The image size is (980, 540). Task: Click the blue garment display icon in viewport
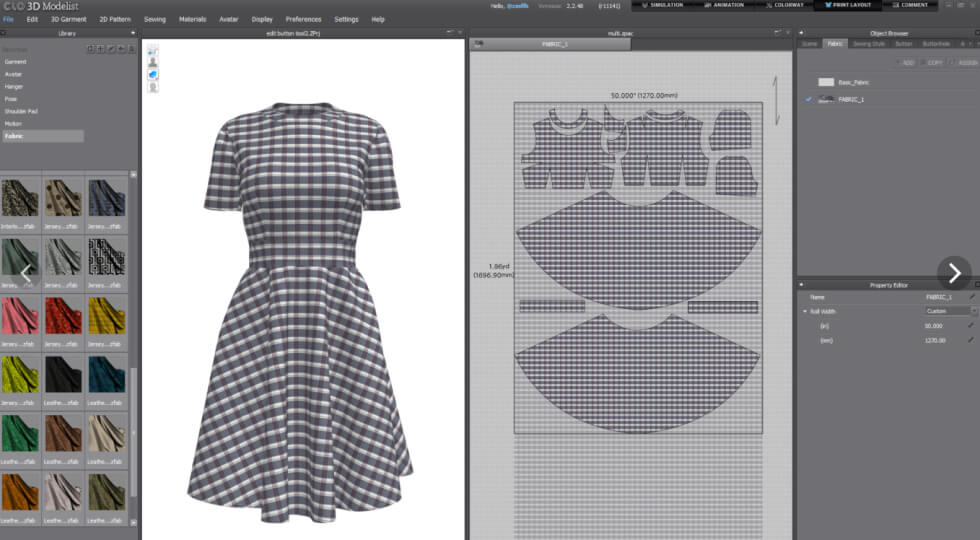(153, 74)
